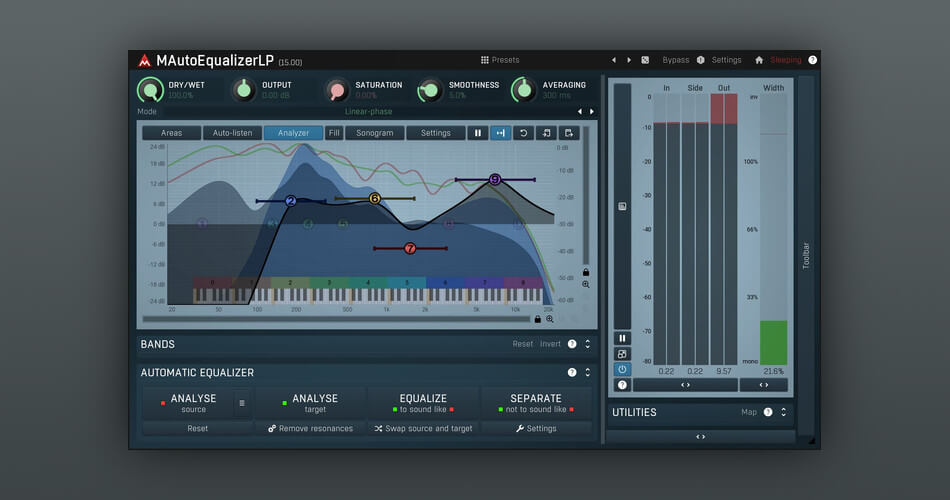Click the export curve icon in the analyzer toolbar
950x500 pixels.
click(569, 133)
